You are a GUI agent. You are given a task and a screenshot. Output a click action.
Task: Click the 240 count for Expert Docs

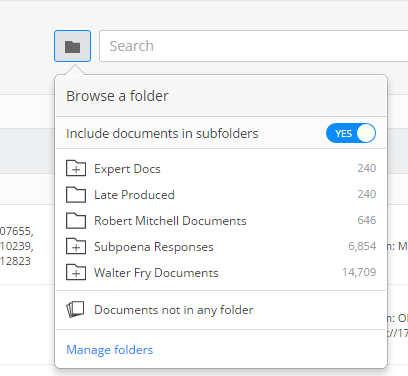[367, 168]
